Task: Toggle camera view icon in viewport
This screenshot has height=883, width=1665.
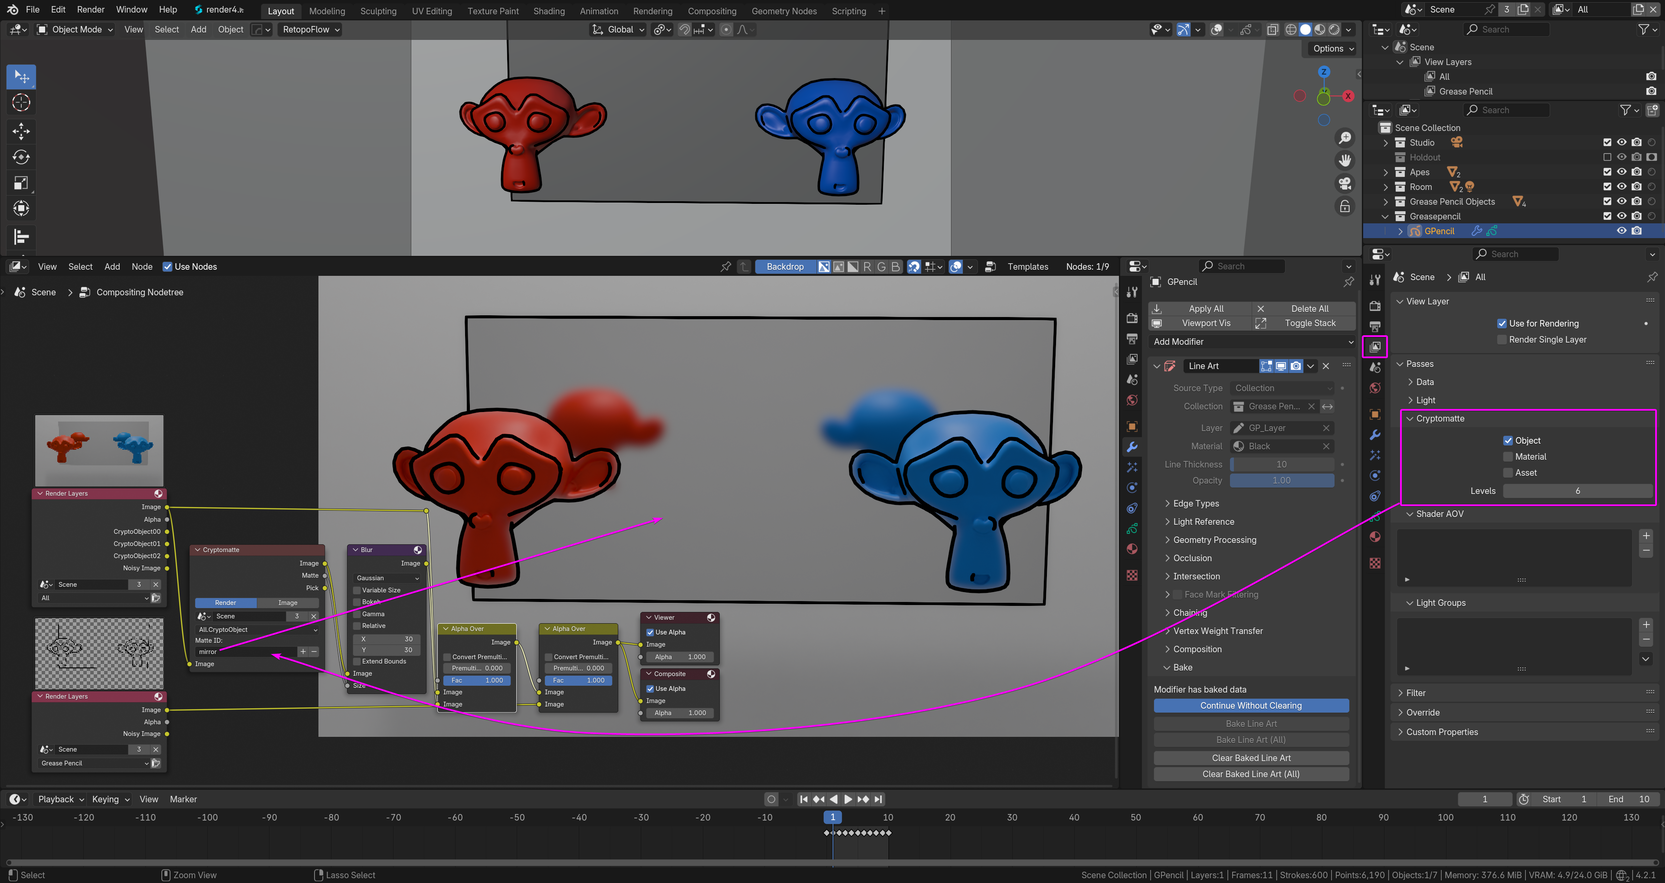Action: pos(1345,183)
